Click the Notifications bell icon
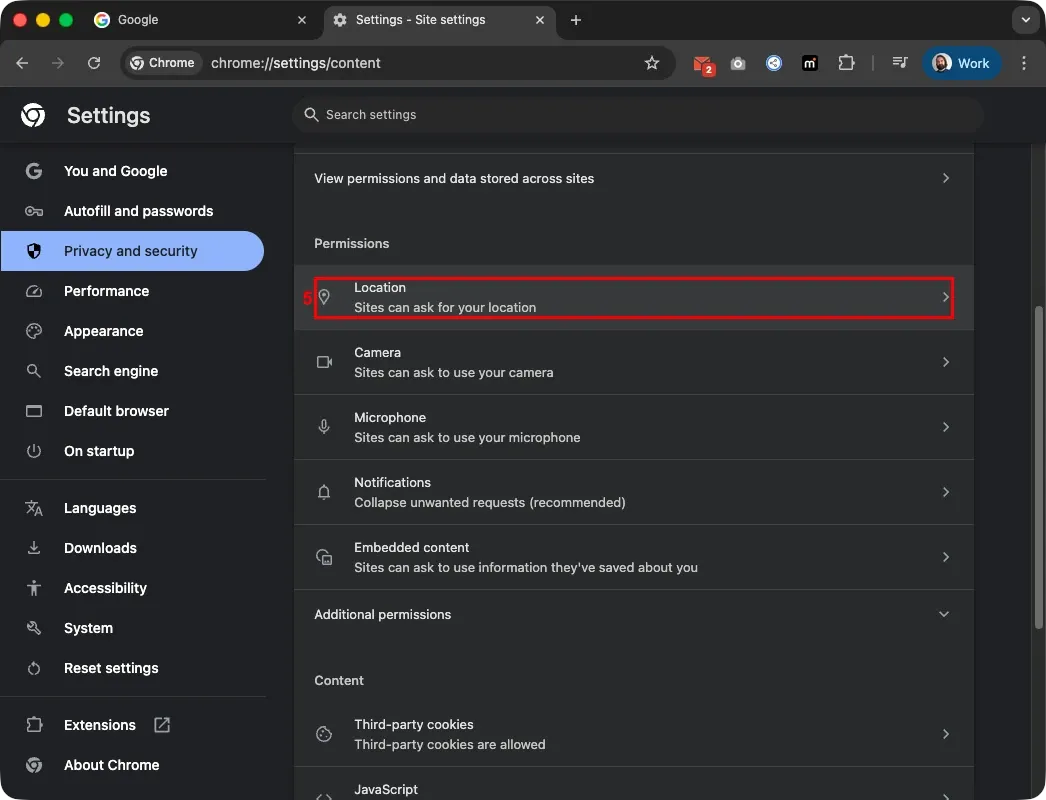 324,492
